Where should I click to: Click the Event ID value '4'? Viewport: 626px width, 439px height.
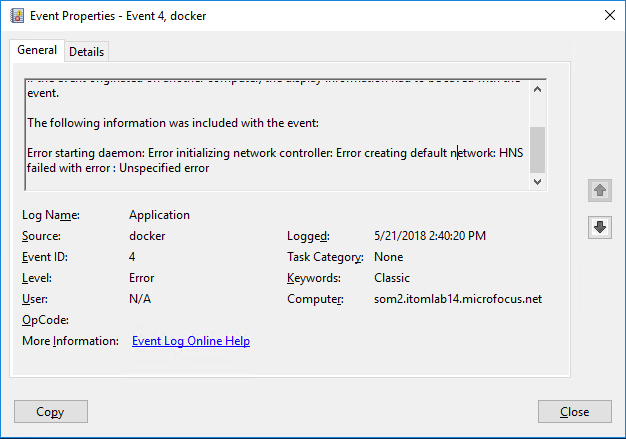tap(132, 257)
